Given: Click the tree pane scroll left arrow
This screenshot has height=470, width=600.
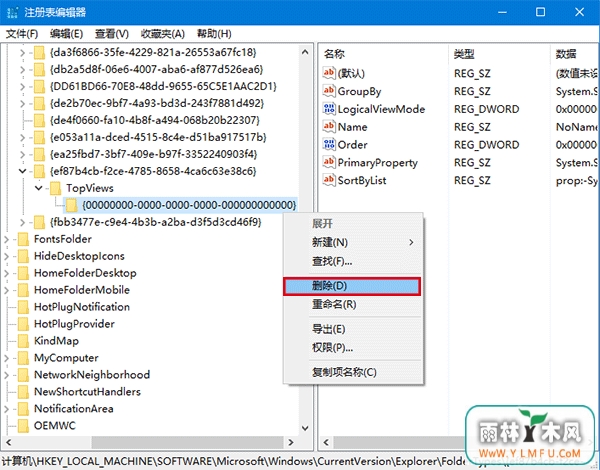Looking at the screenshot, I should pyautogui.click(x=8, y=442).
